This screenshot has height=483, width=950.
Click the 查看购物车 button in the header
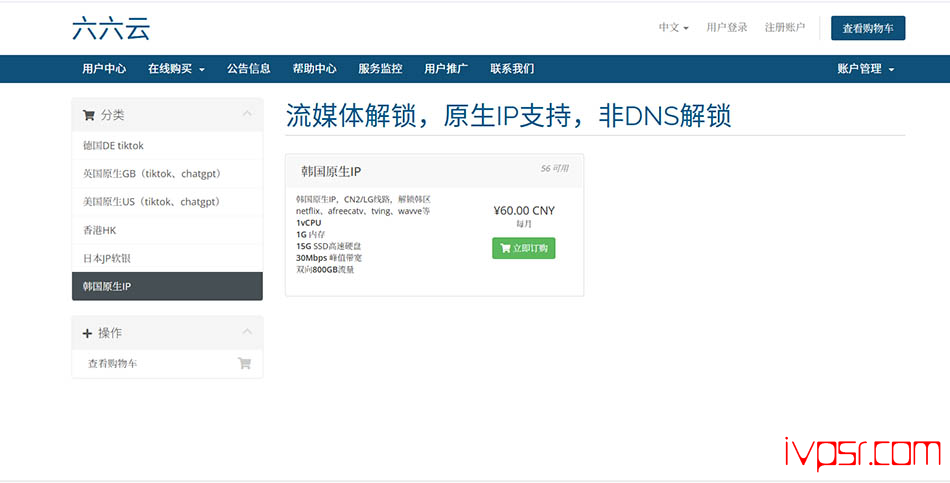(x=867, y=28)
